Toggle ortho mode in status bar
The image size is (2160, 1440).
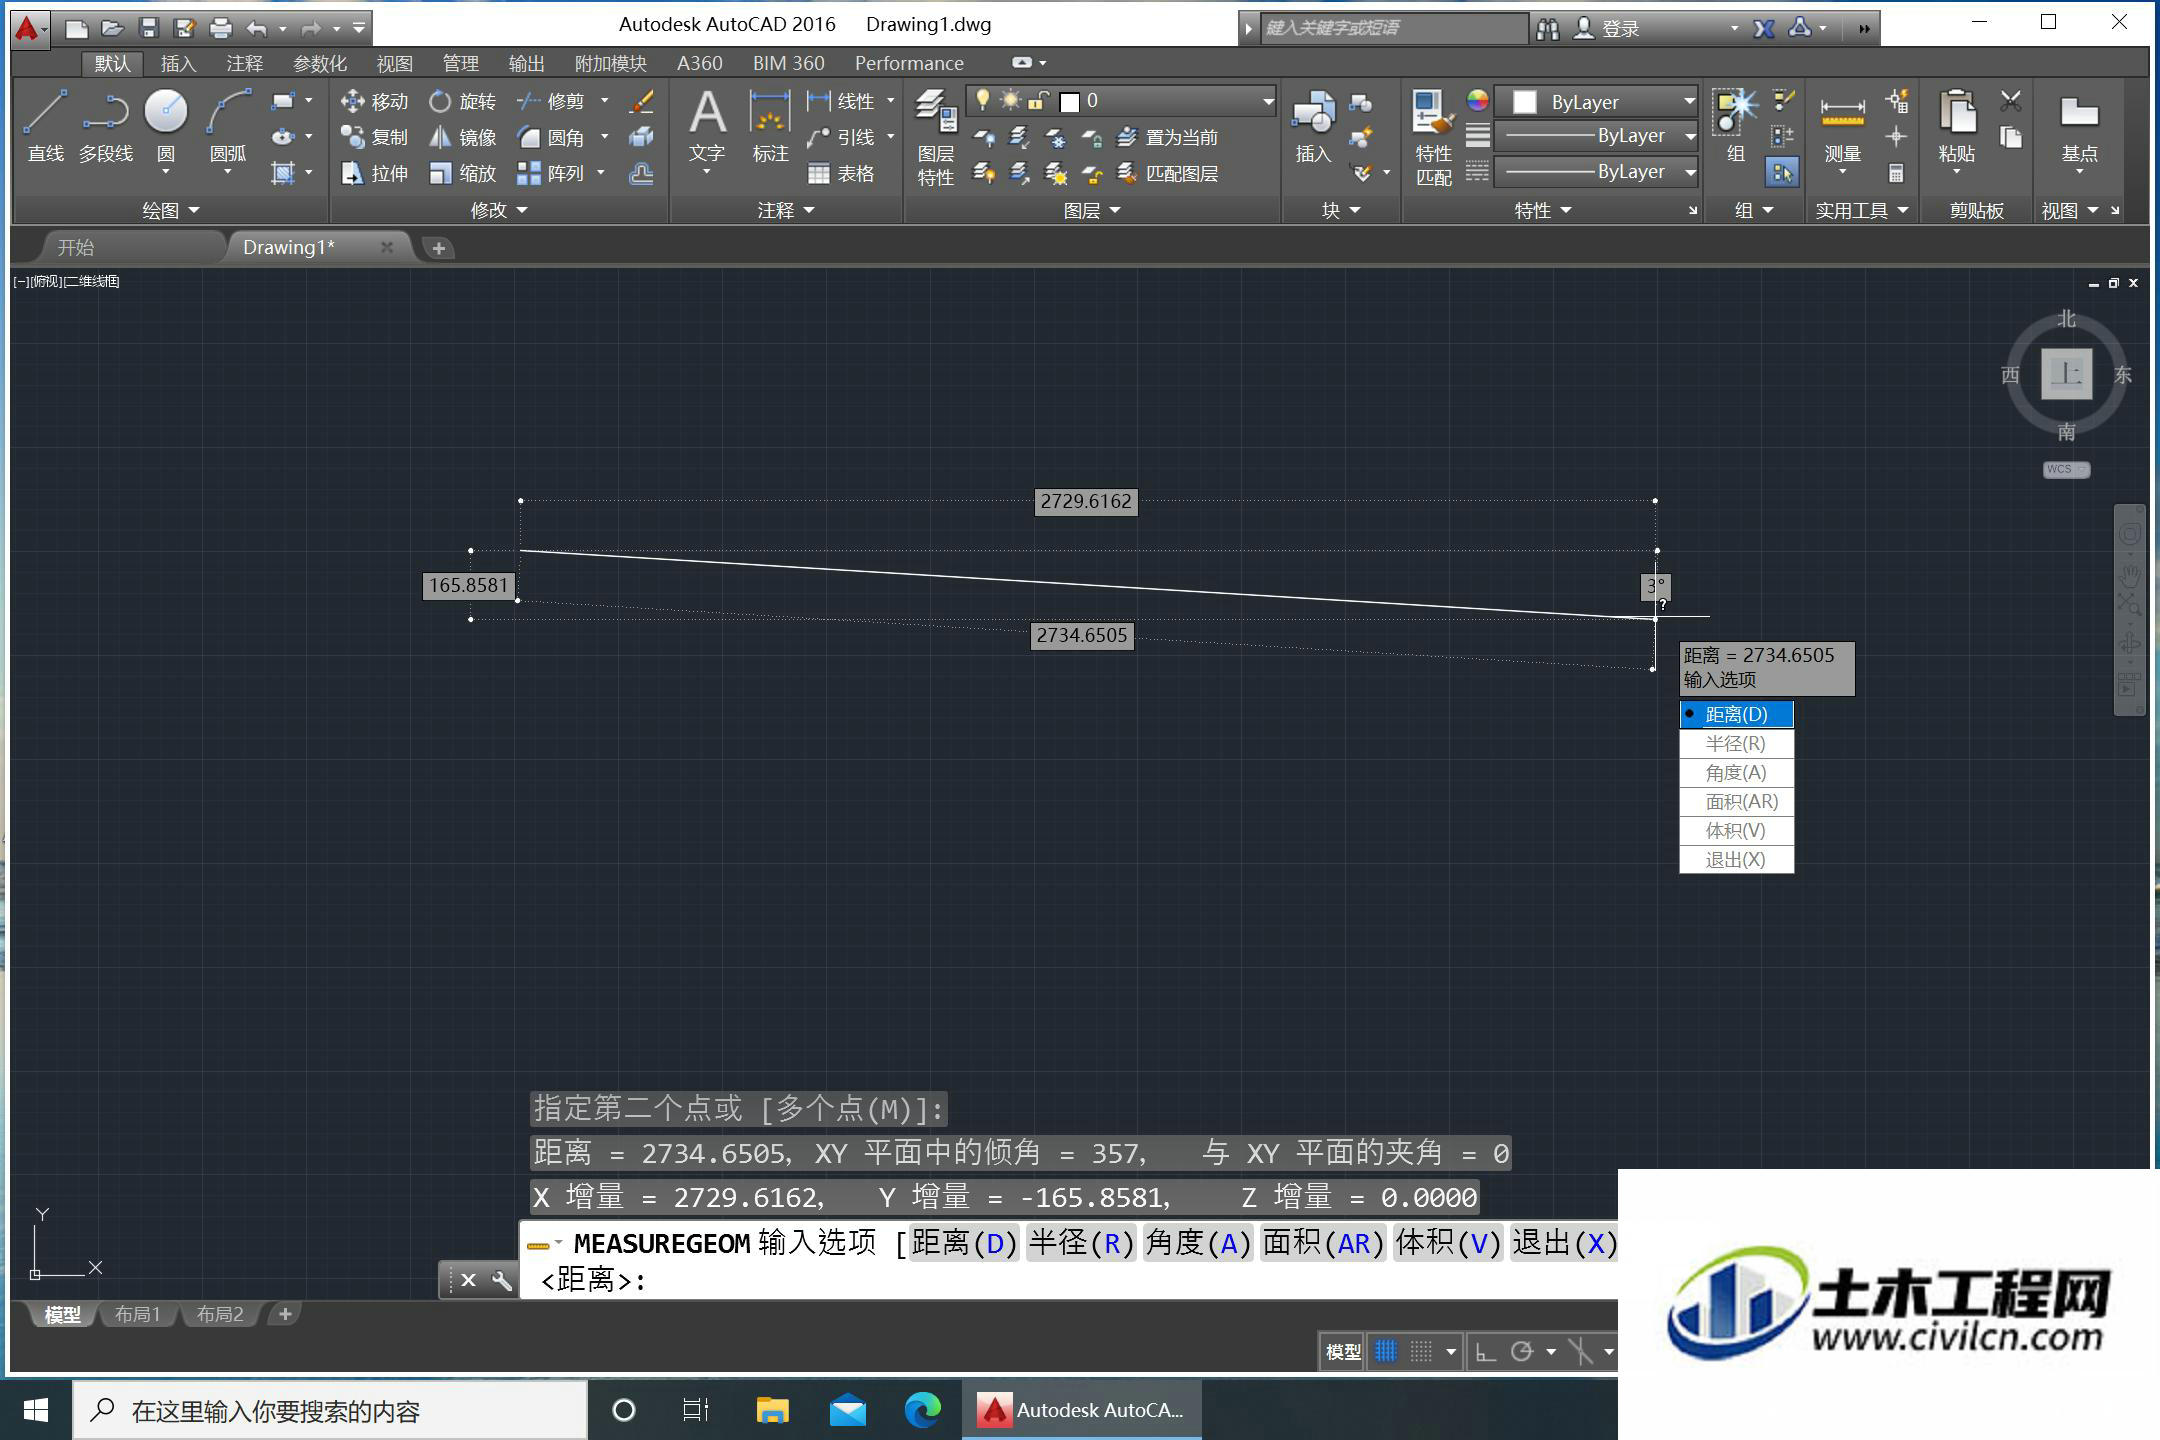pyautogui.click(x=1486, y=1352)
